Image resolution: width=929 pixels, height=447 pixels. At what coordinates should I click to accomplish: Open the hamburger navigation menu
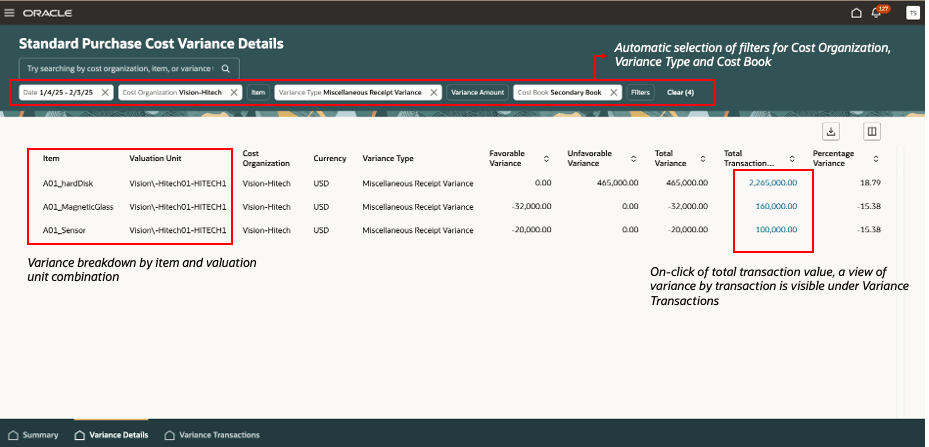click(x=9, y=13)
